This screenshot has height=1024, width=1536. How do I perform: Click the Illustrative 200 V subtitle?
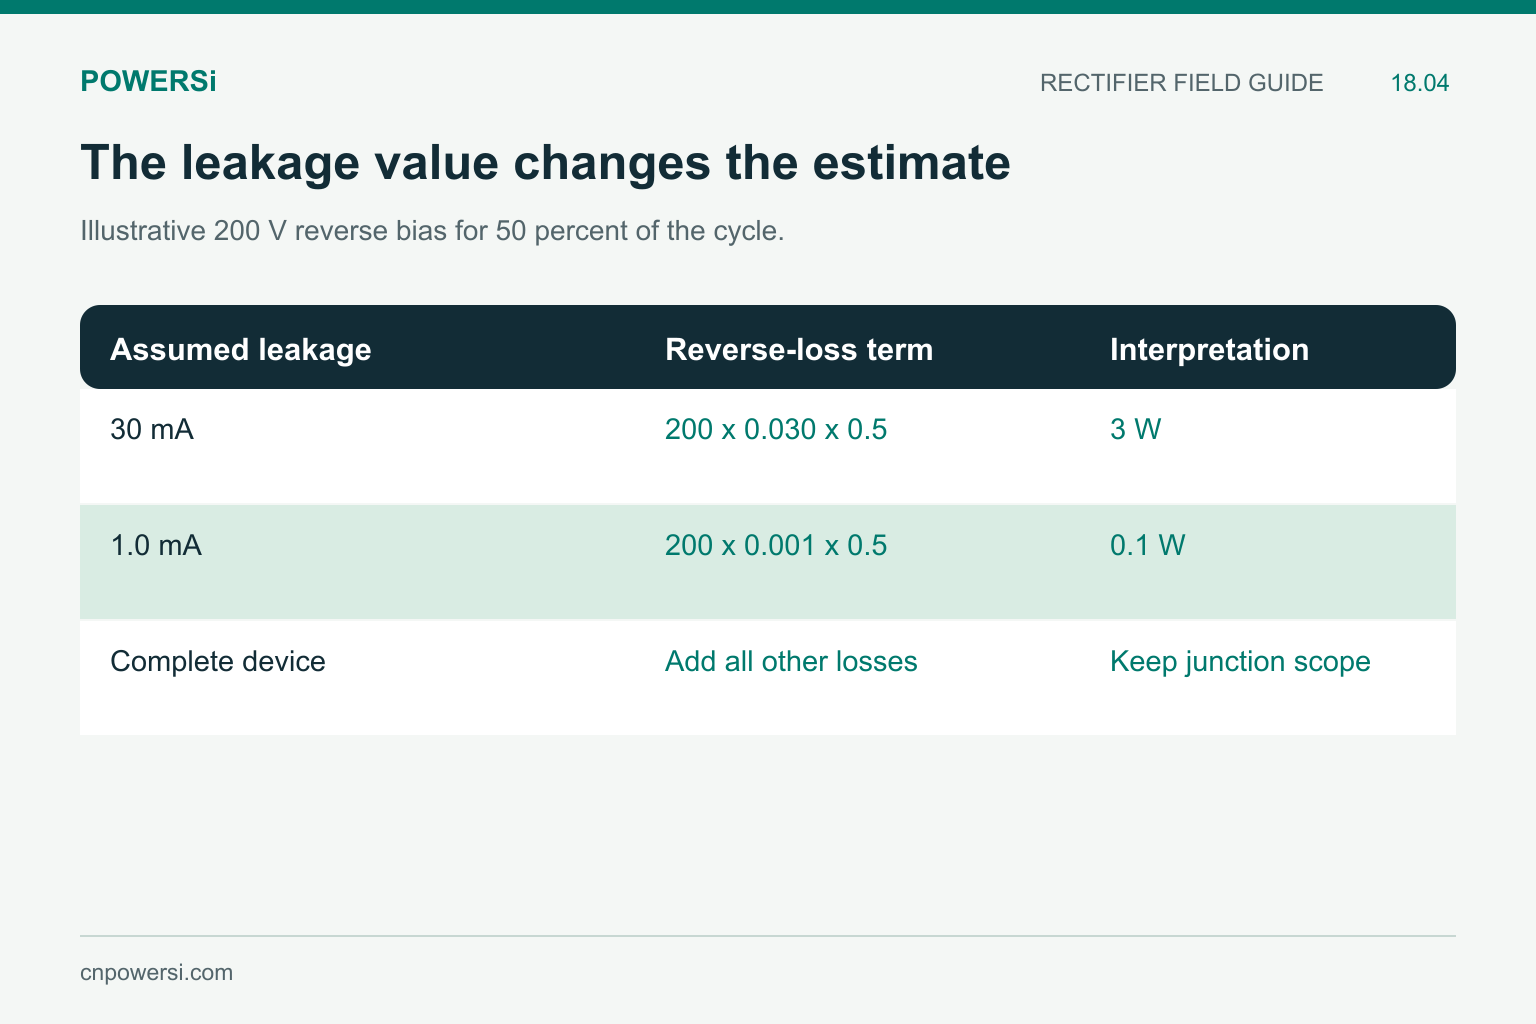(432, 231)
